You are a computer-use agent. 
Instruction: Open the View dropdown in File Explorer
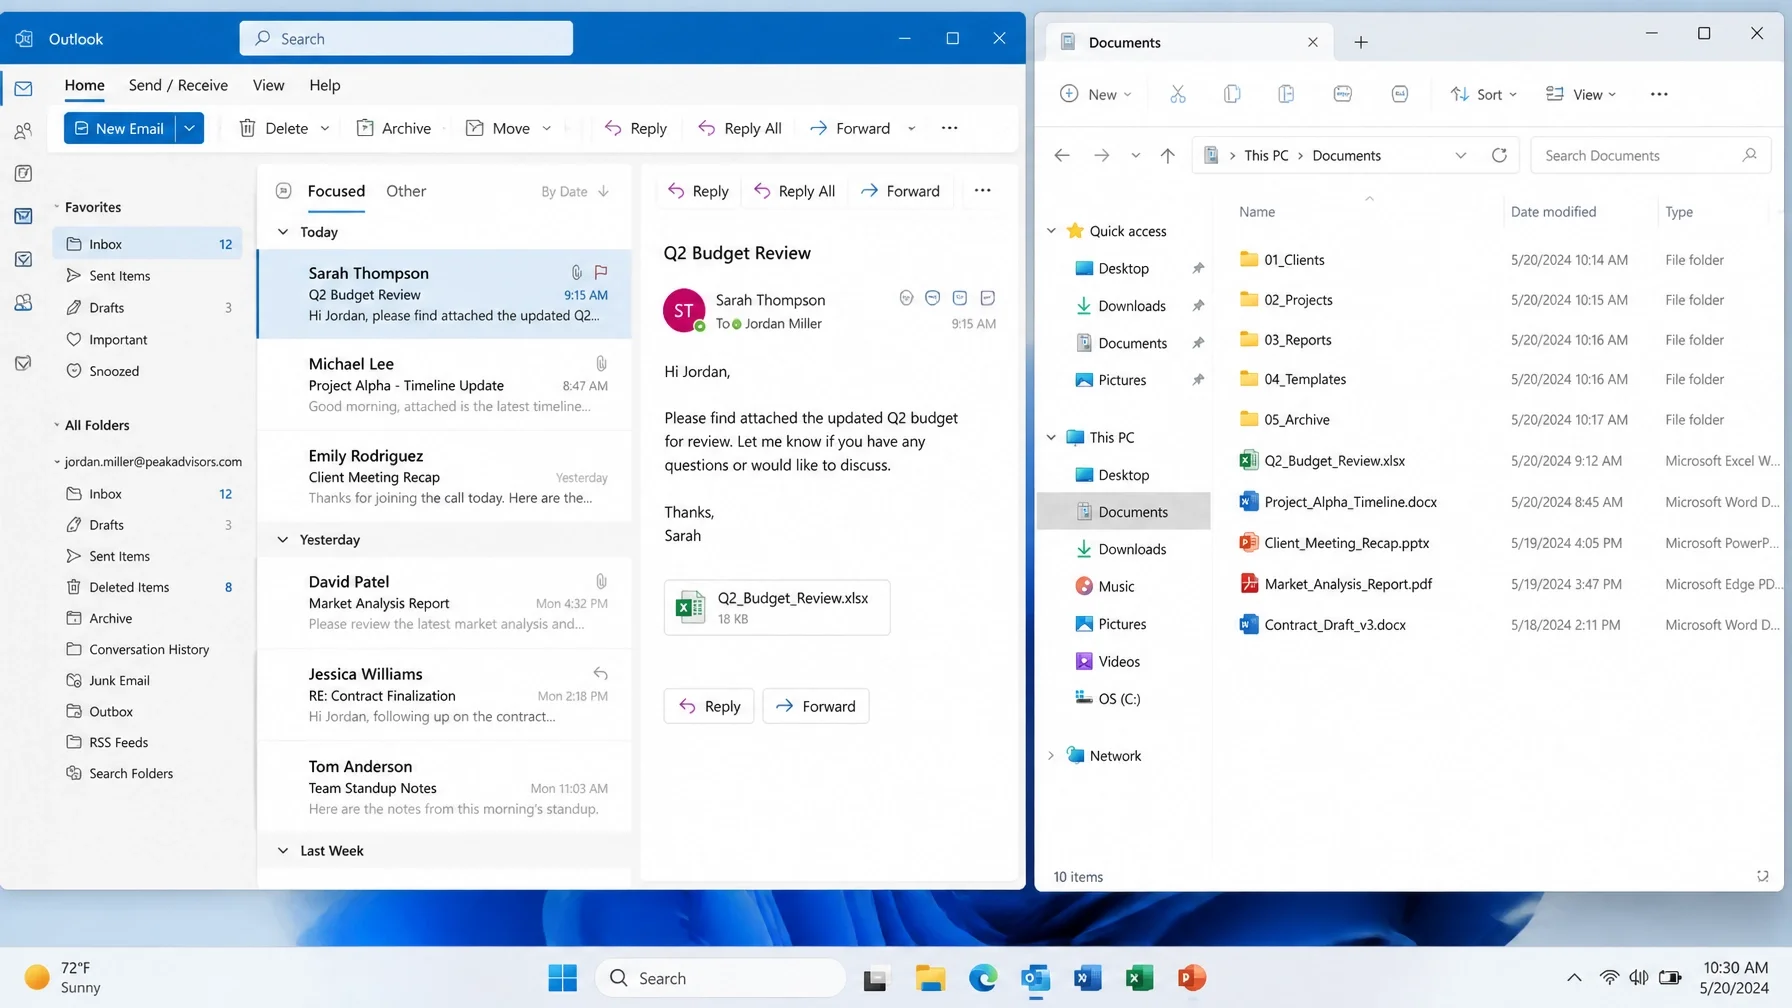click(1581, 94)
